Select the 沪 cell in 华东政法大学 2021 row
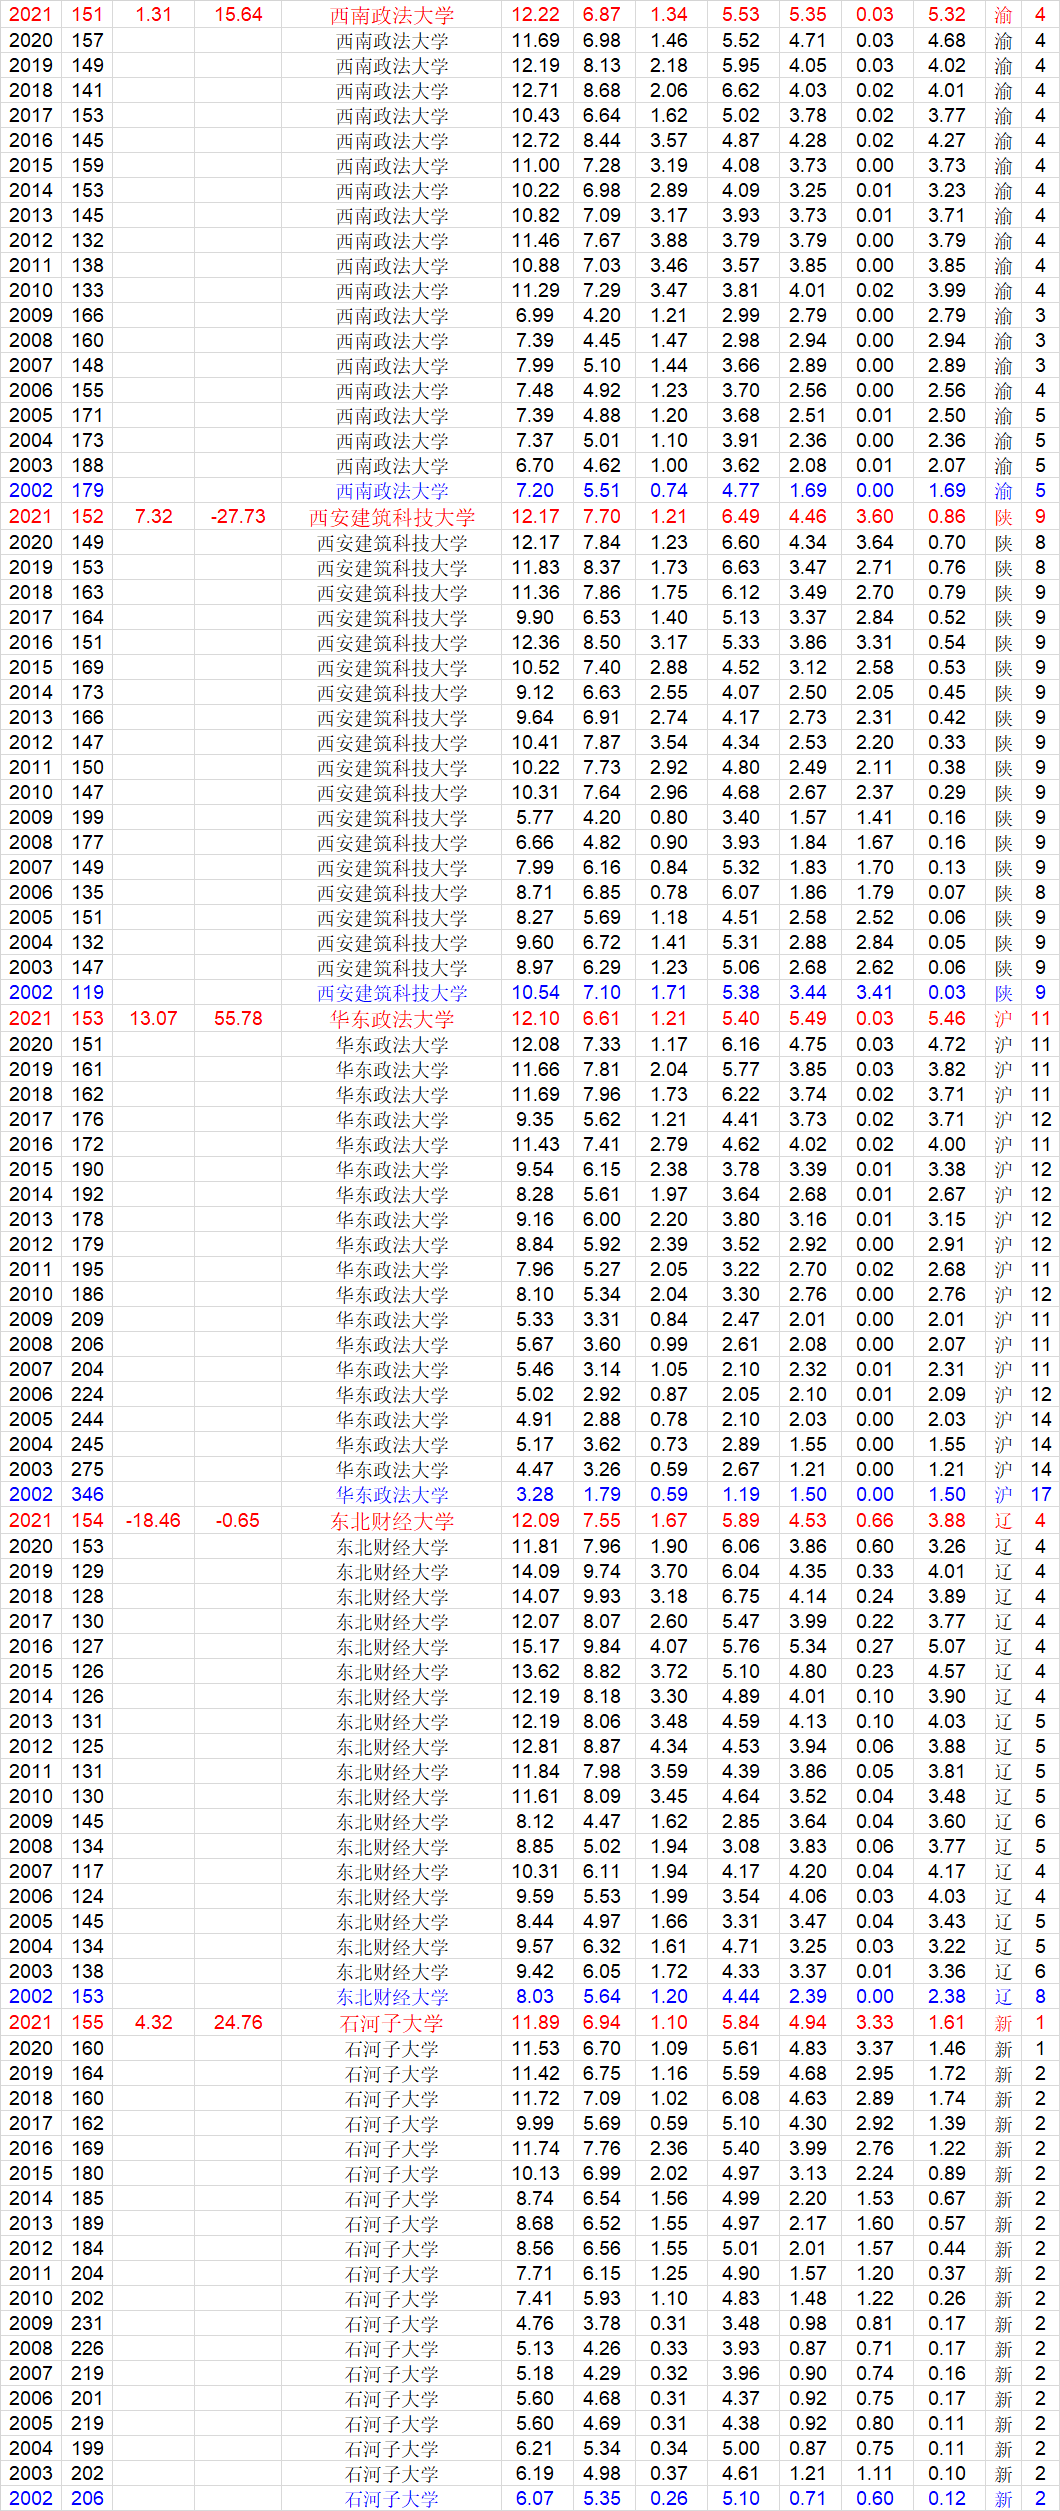Viewport: 1060px width, 2511px height. tap(1003, 1019)
